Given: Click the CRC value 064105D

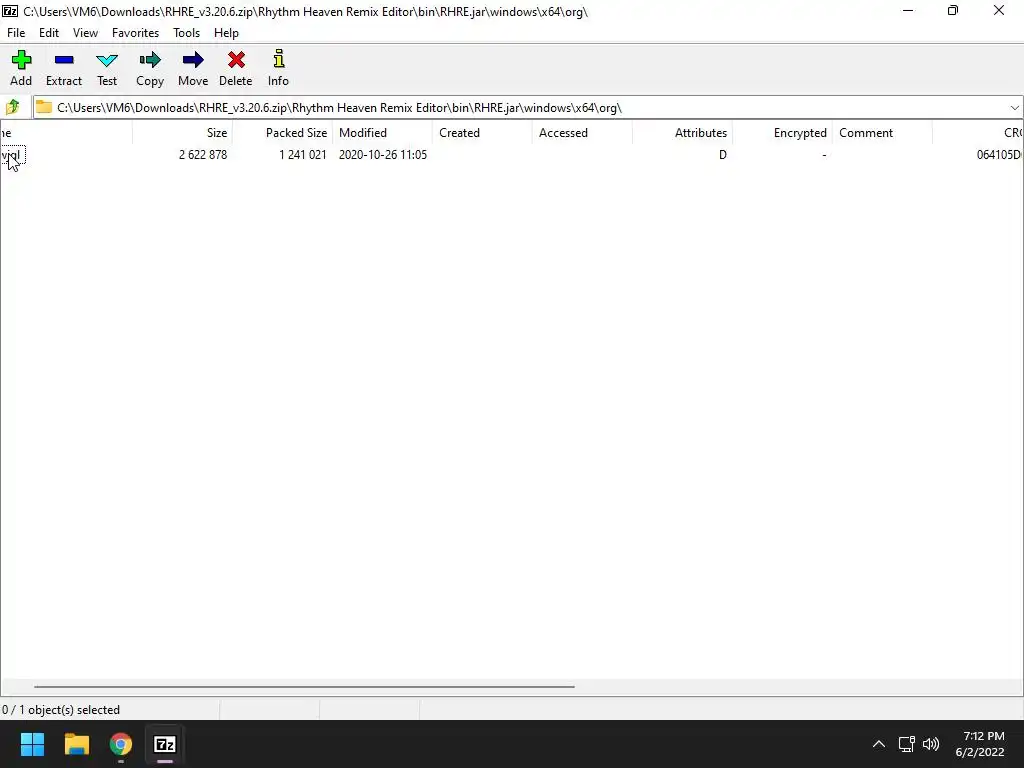Looking at the screenshot, I should click(999, 155).
